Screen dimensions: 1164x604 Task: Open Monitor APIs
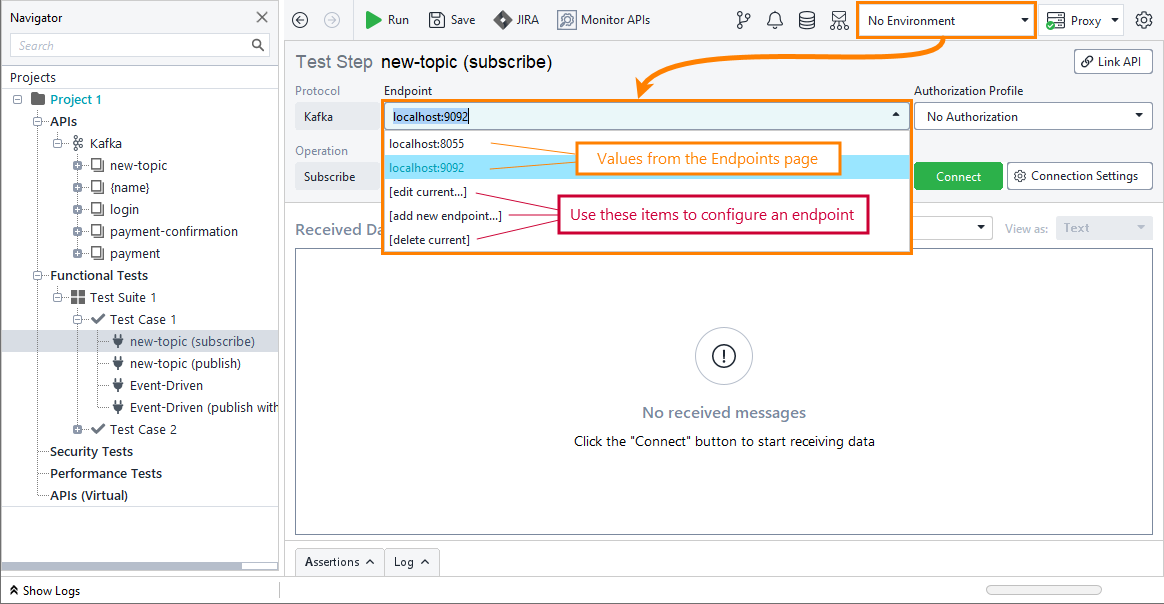603,19
